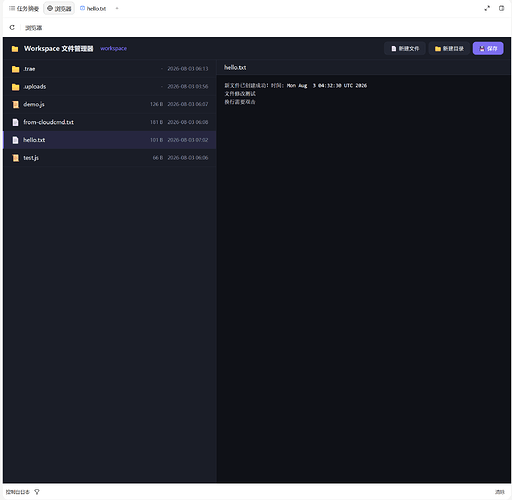Open the workspace breadcrumb link

[x=113, y=48]
